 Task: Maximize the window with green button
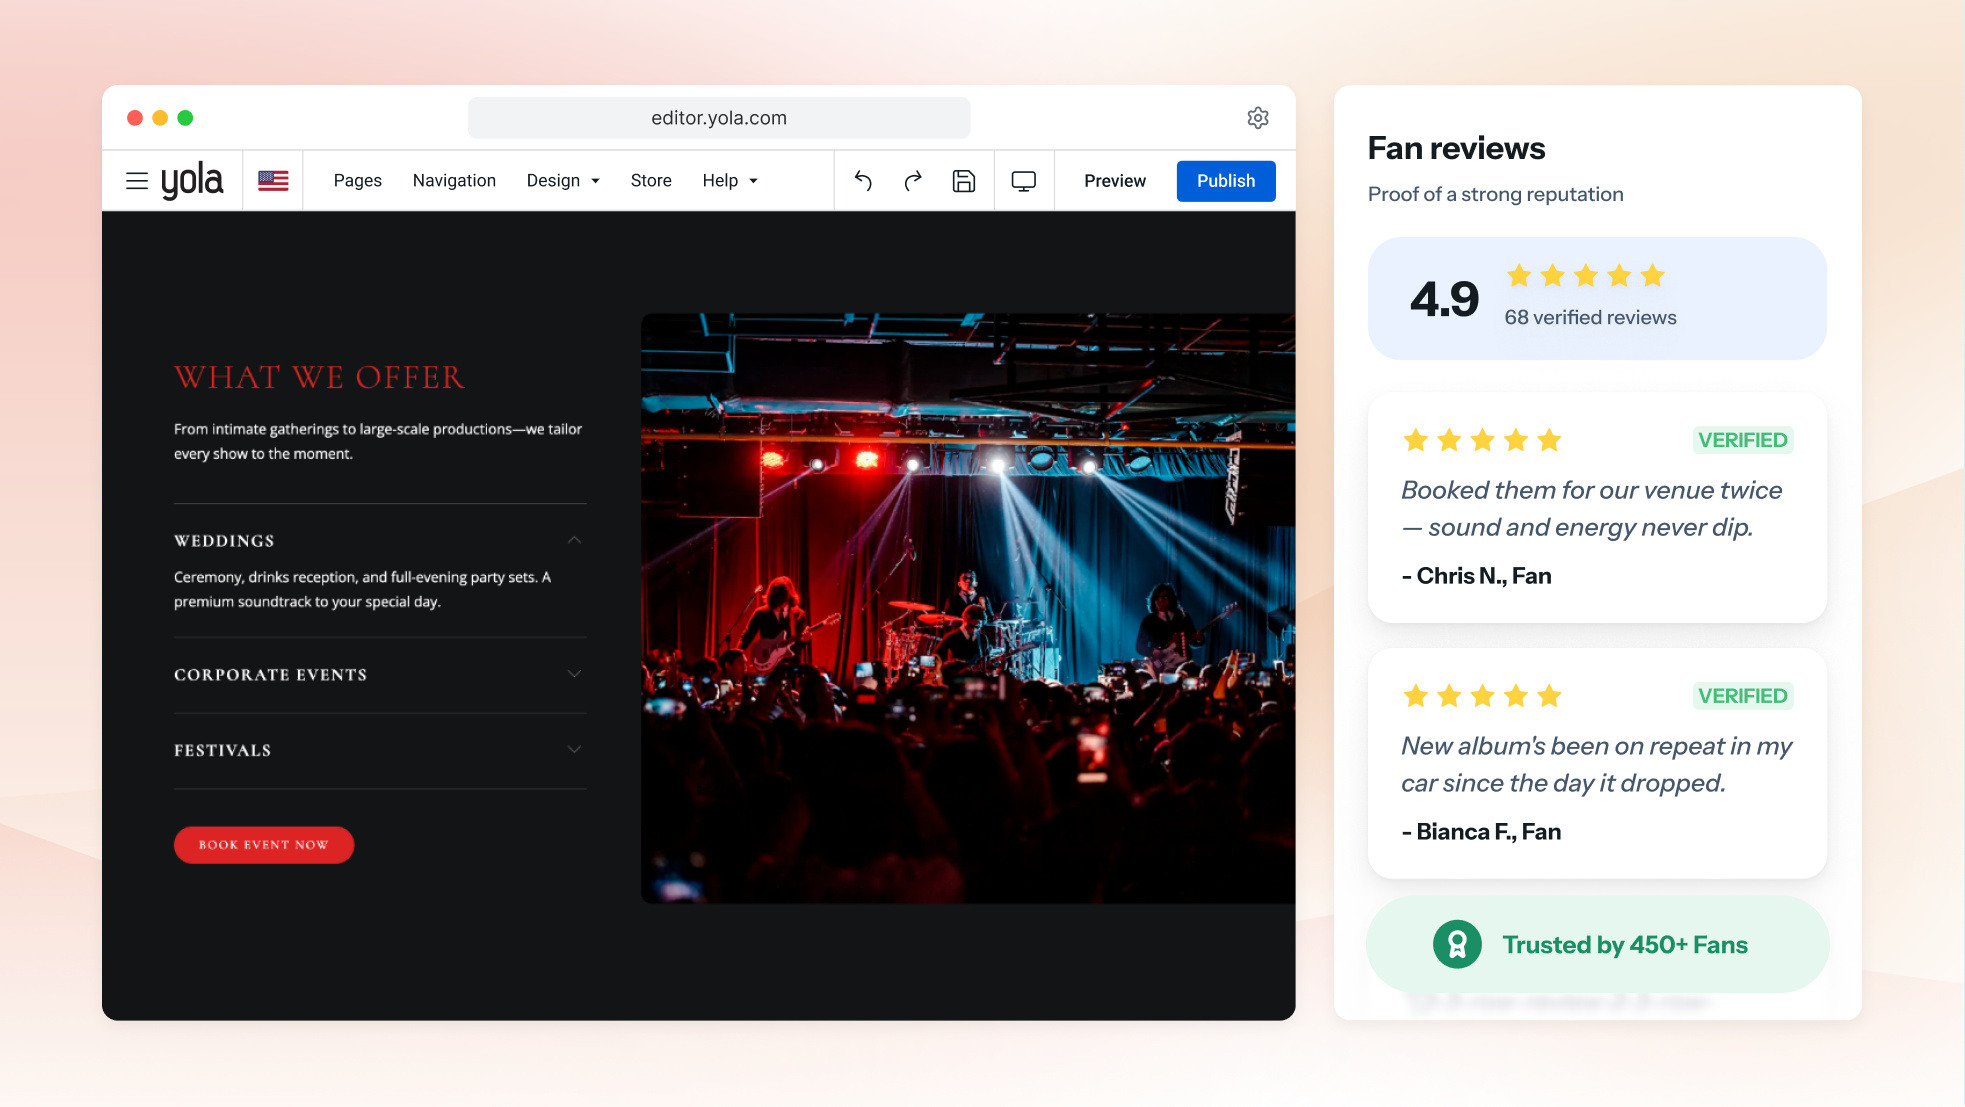coord(185,118)
